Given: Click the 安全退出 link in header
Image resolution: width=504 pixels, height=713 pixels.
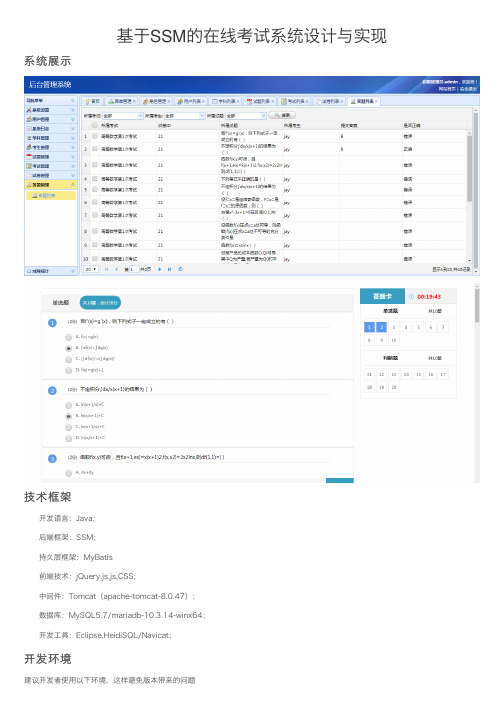Looking at the screenshot, I should coord(468,89).
